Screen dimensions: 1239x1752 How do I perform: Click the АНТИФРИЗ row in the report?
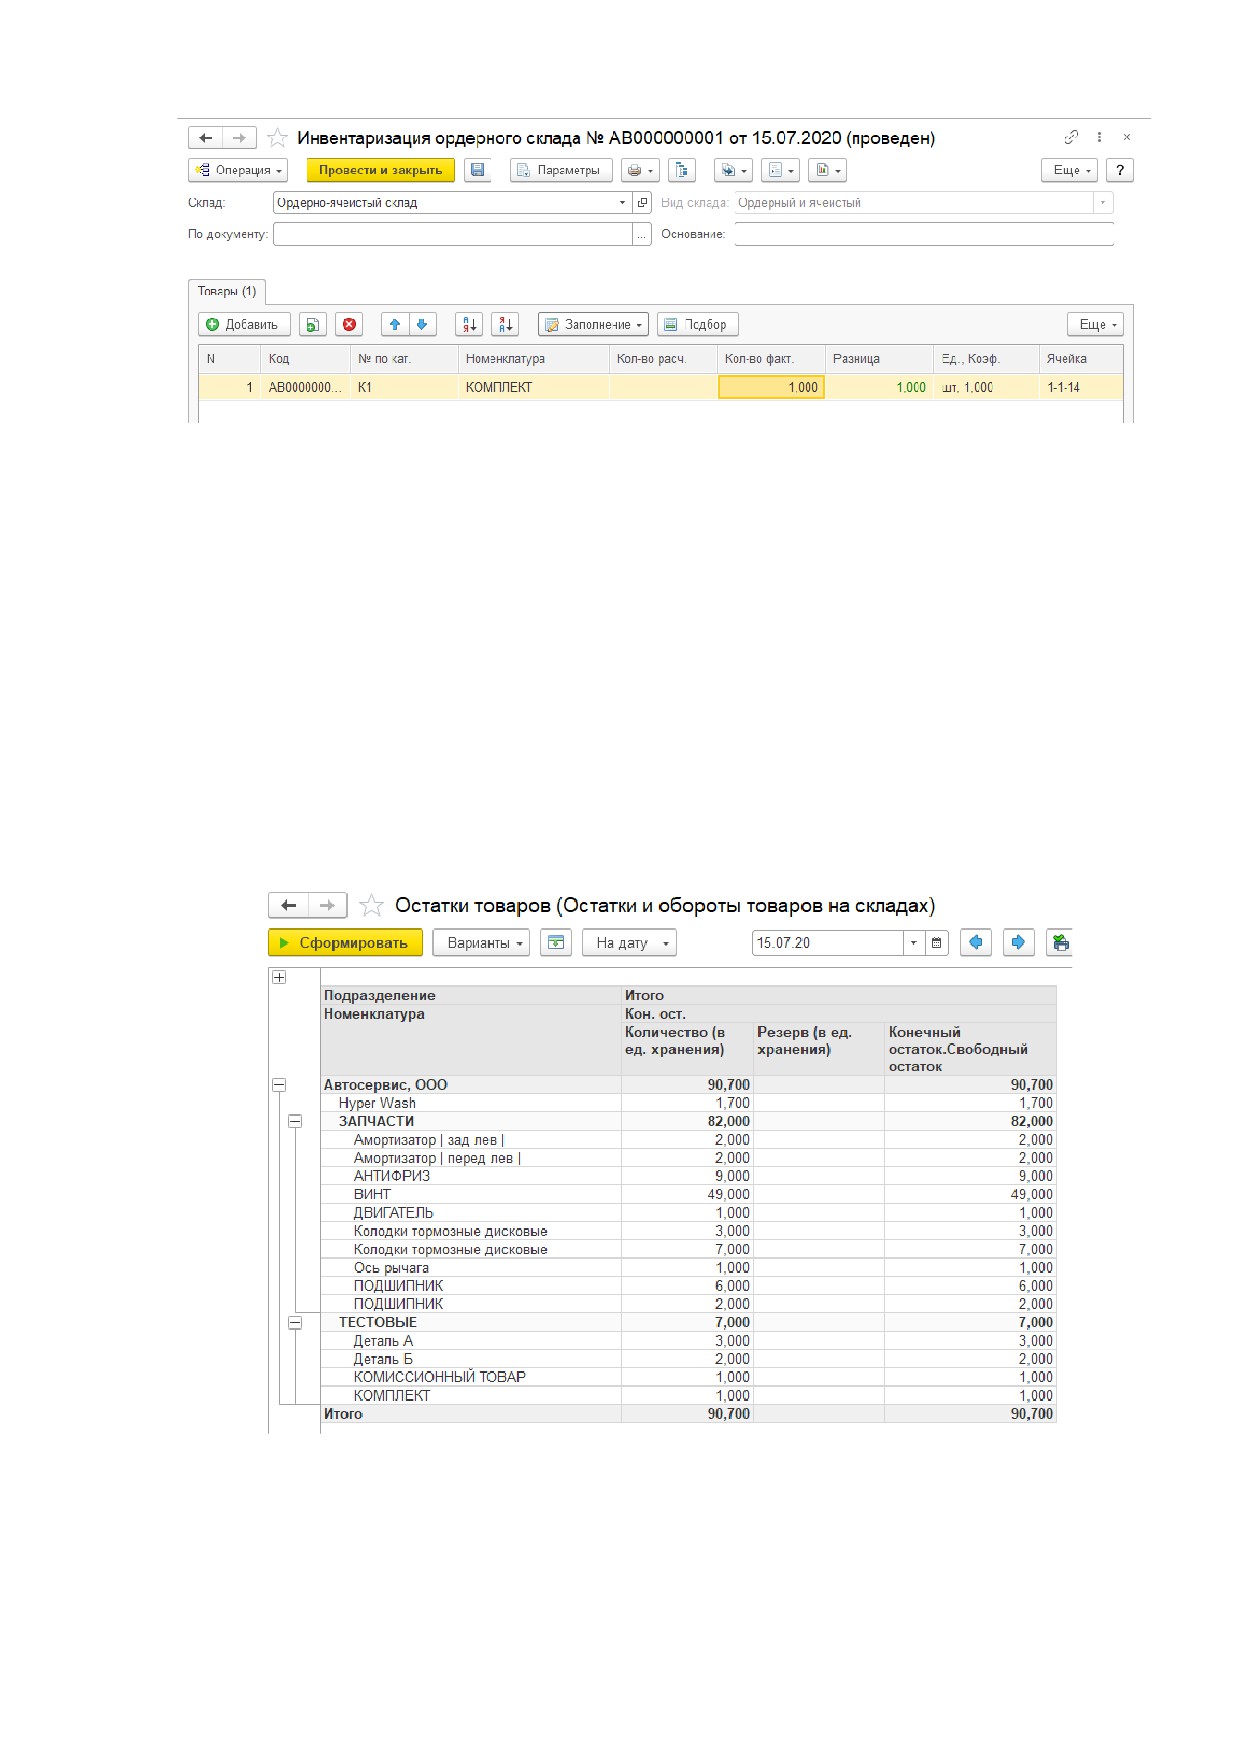[x=688, y=1176]
